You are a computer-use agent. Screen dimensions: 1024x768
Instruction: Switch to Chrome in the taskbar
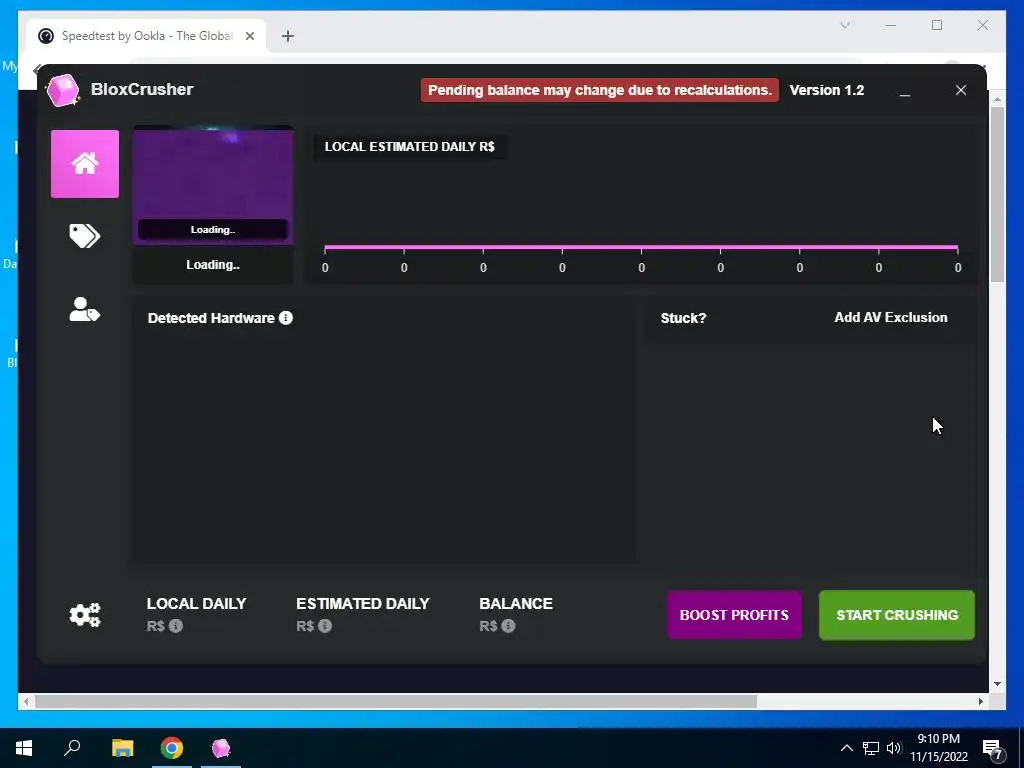click(x=172, y=748)
